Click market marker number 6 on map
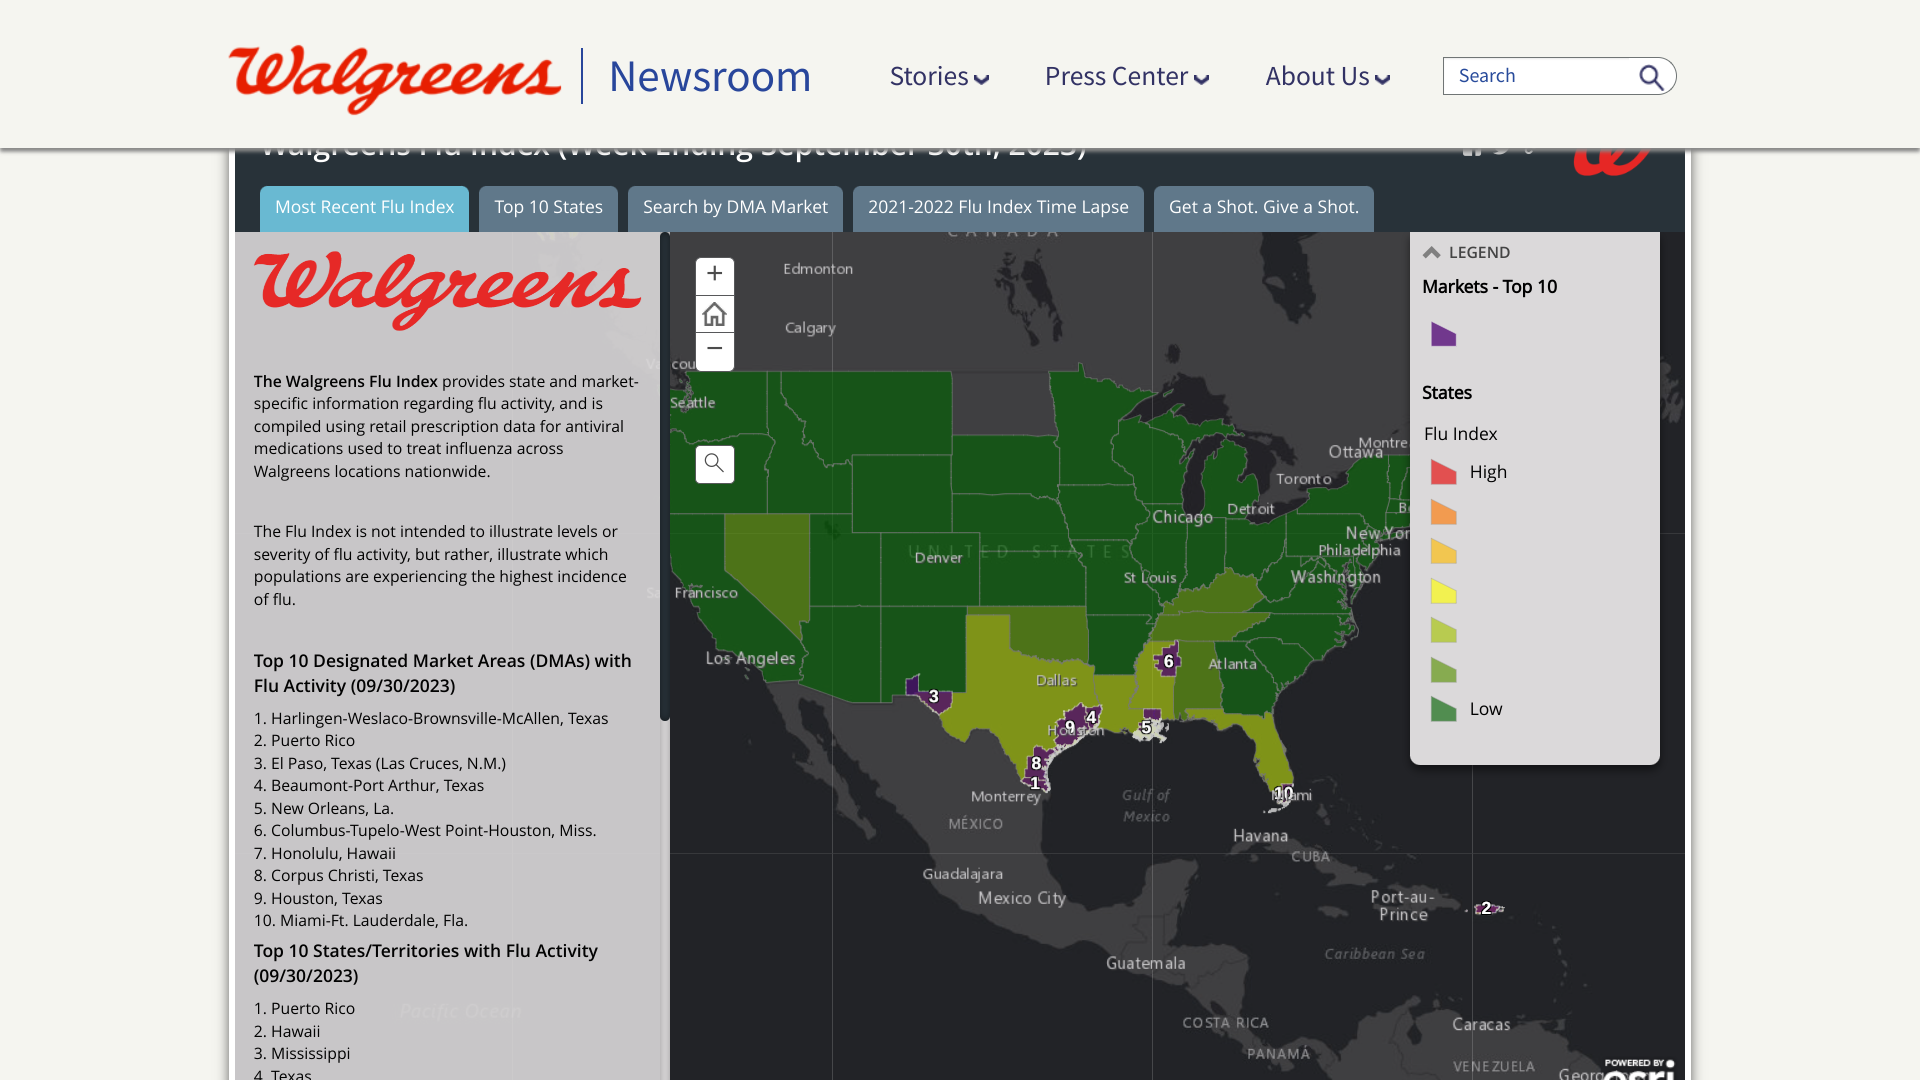 click(1168, 661)
